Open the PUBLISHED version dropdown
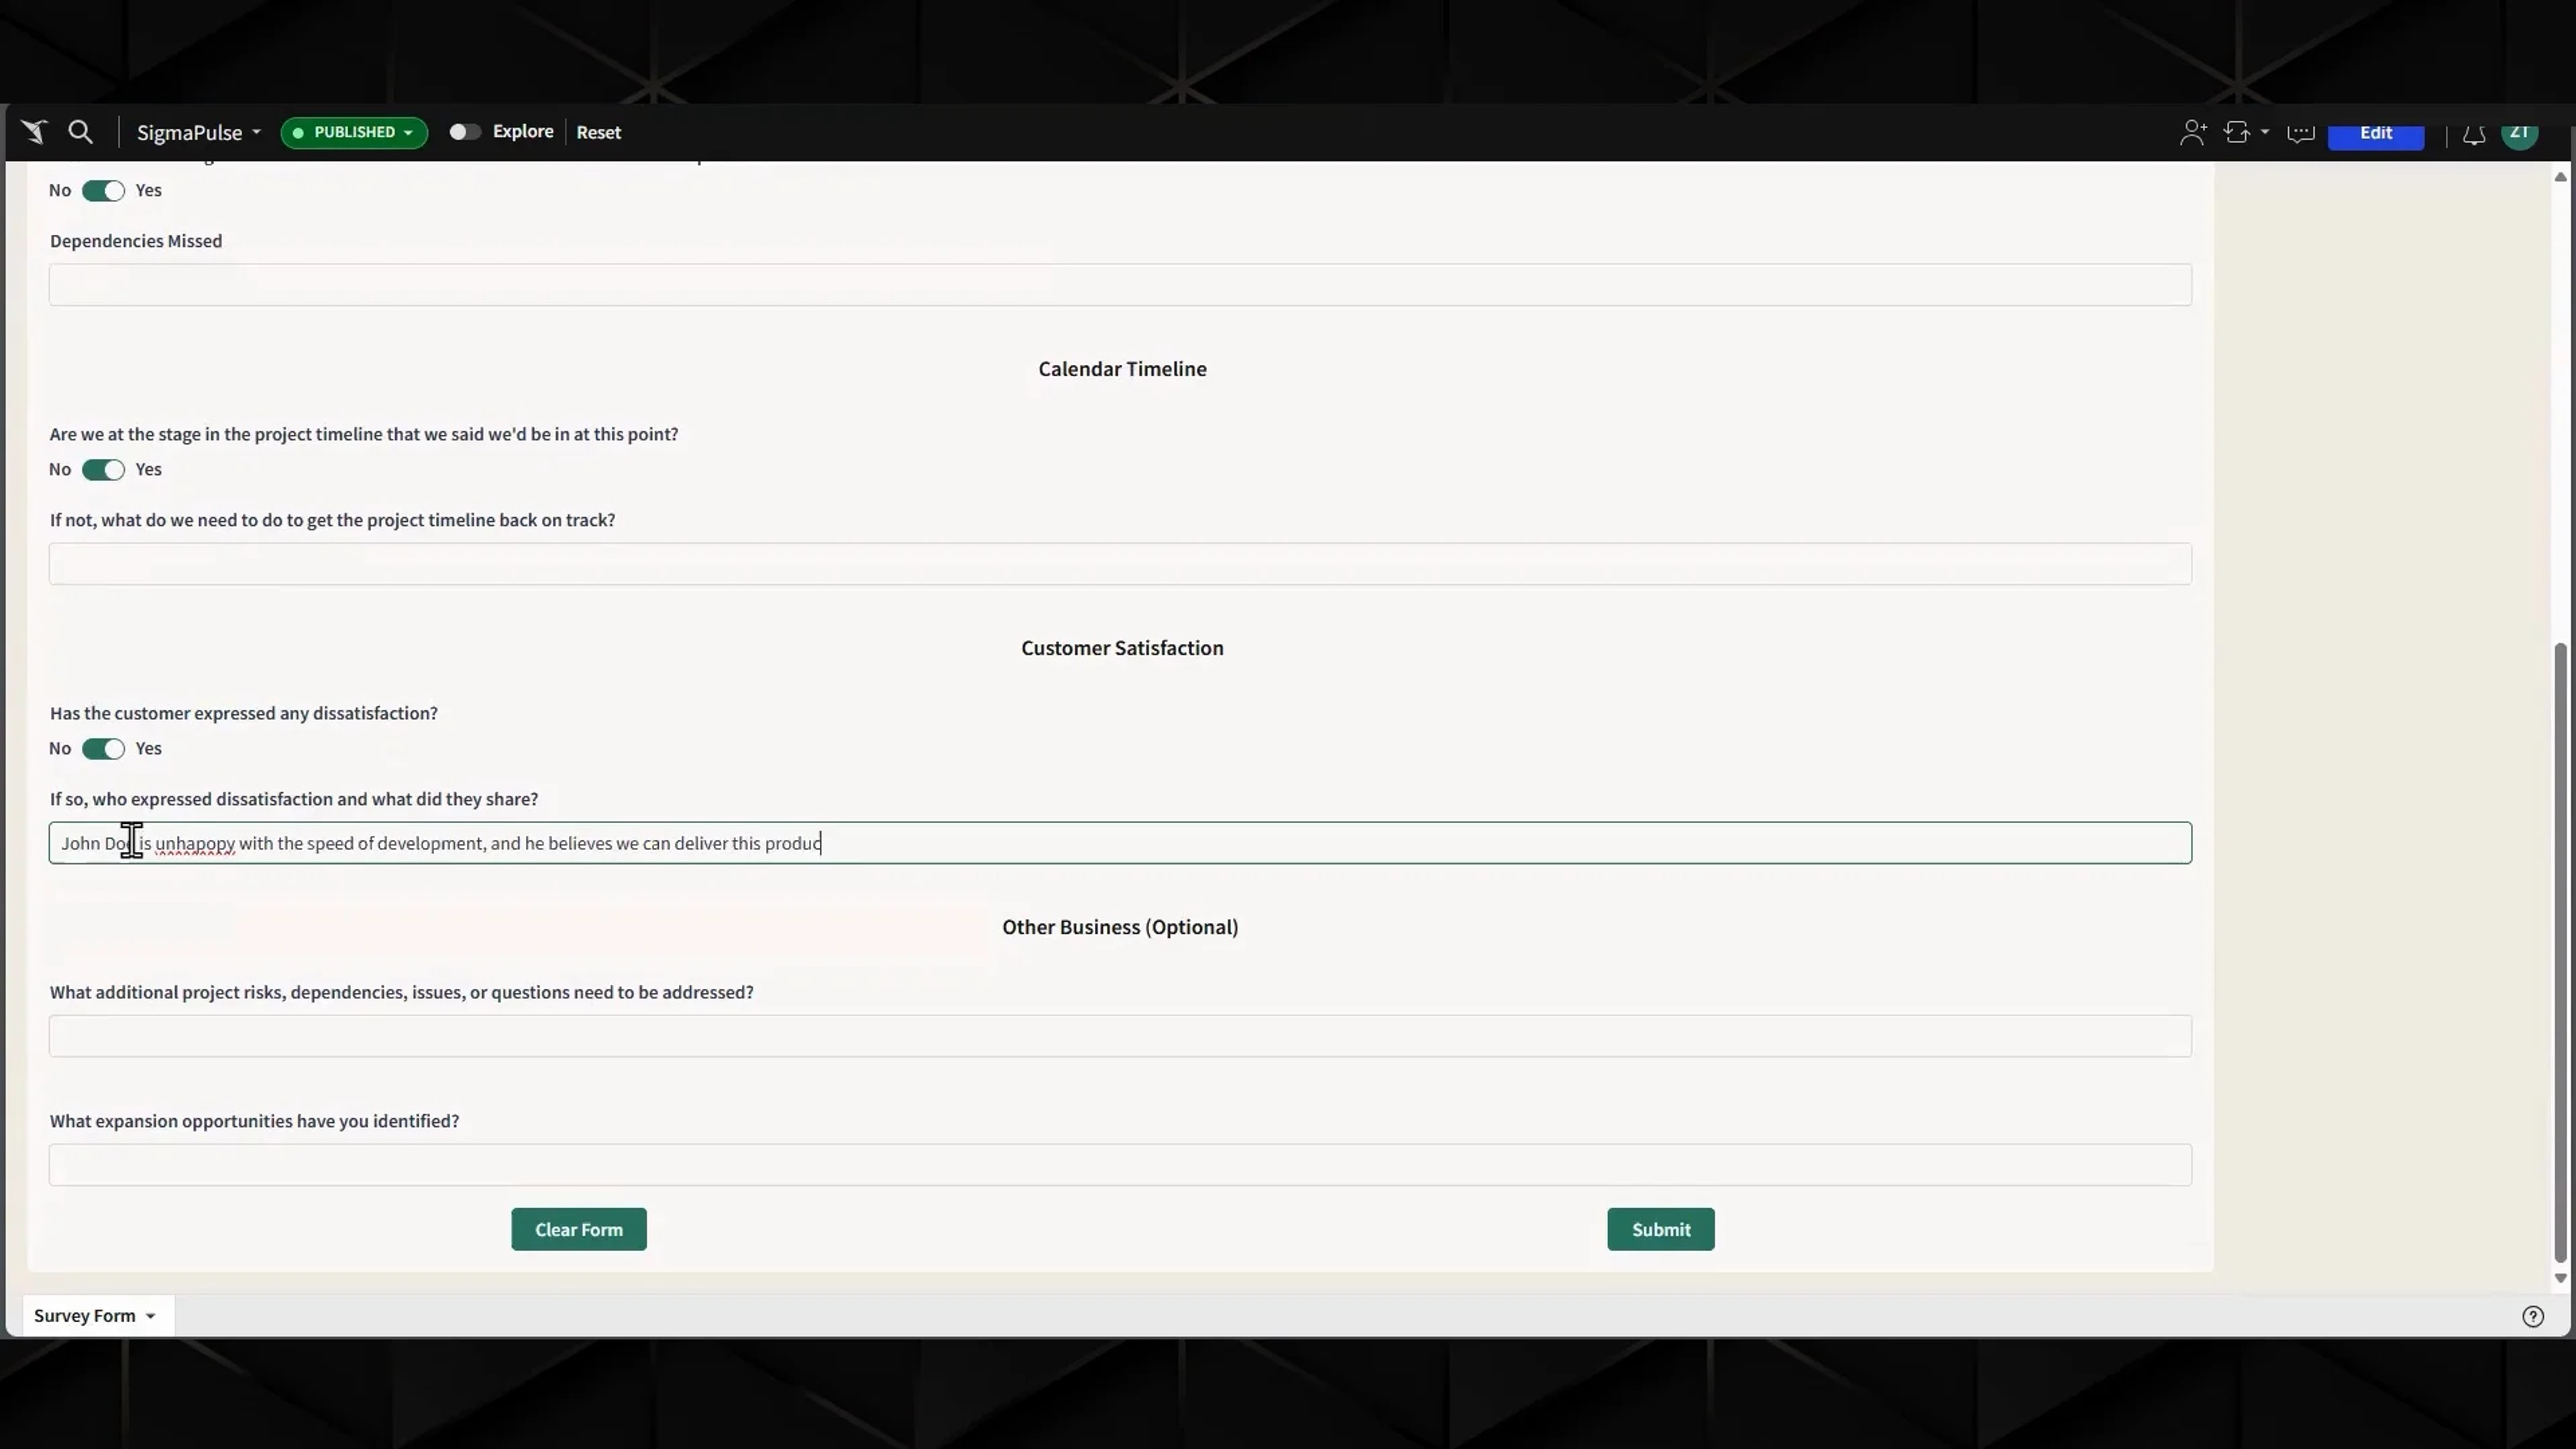This screenshot has height=1449, width=2576. (x=354, y=132)
